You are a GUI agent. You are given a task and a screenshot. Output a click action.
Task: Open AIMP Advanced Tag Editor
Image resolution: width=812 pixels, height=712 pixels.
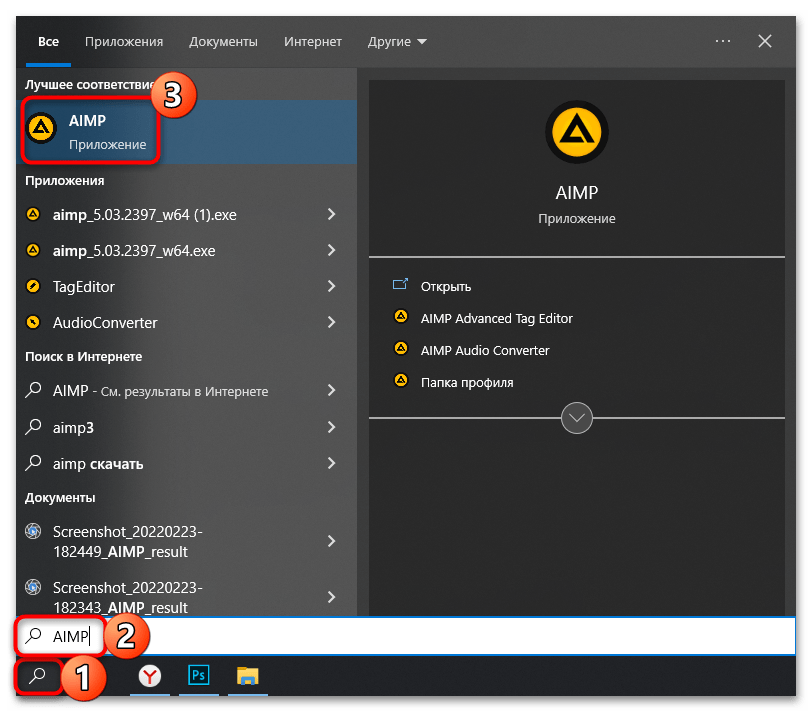coord(496,318)
